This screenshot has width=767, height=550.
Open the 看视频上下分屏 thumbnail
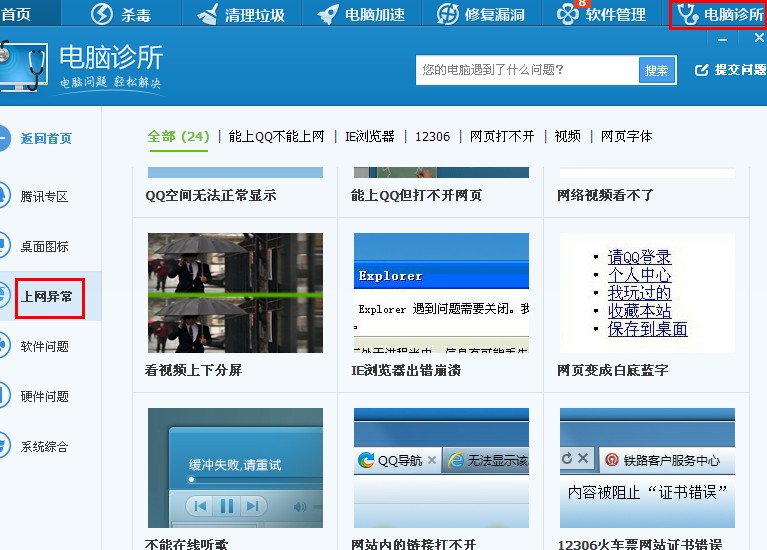pyautogui.click(x=235, y=293)
